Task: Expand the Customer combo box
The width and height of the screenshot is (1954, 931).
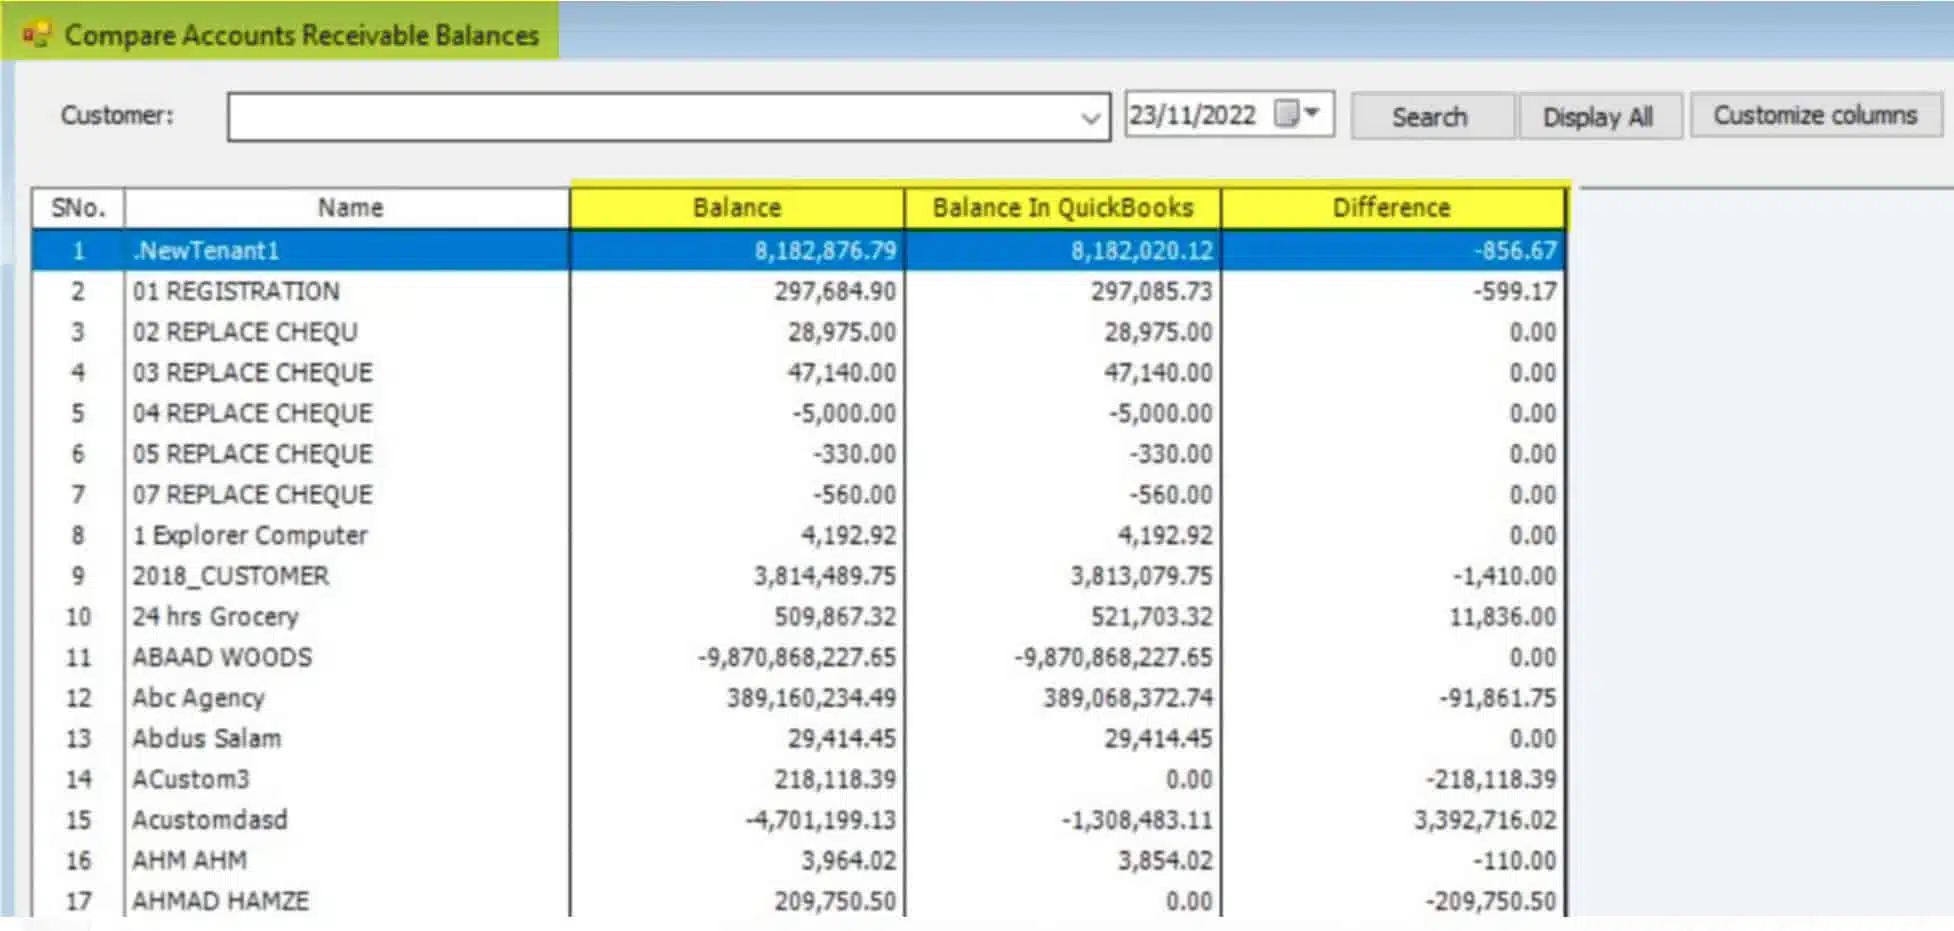Action: click(x=1090, y=118)
